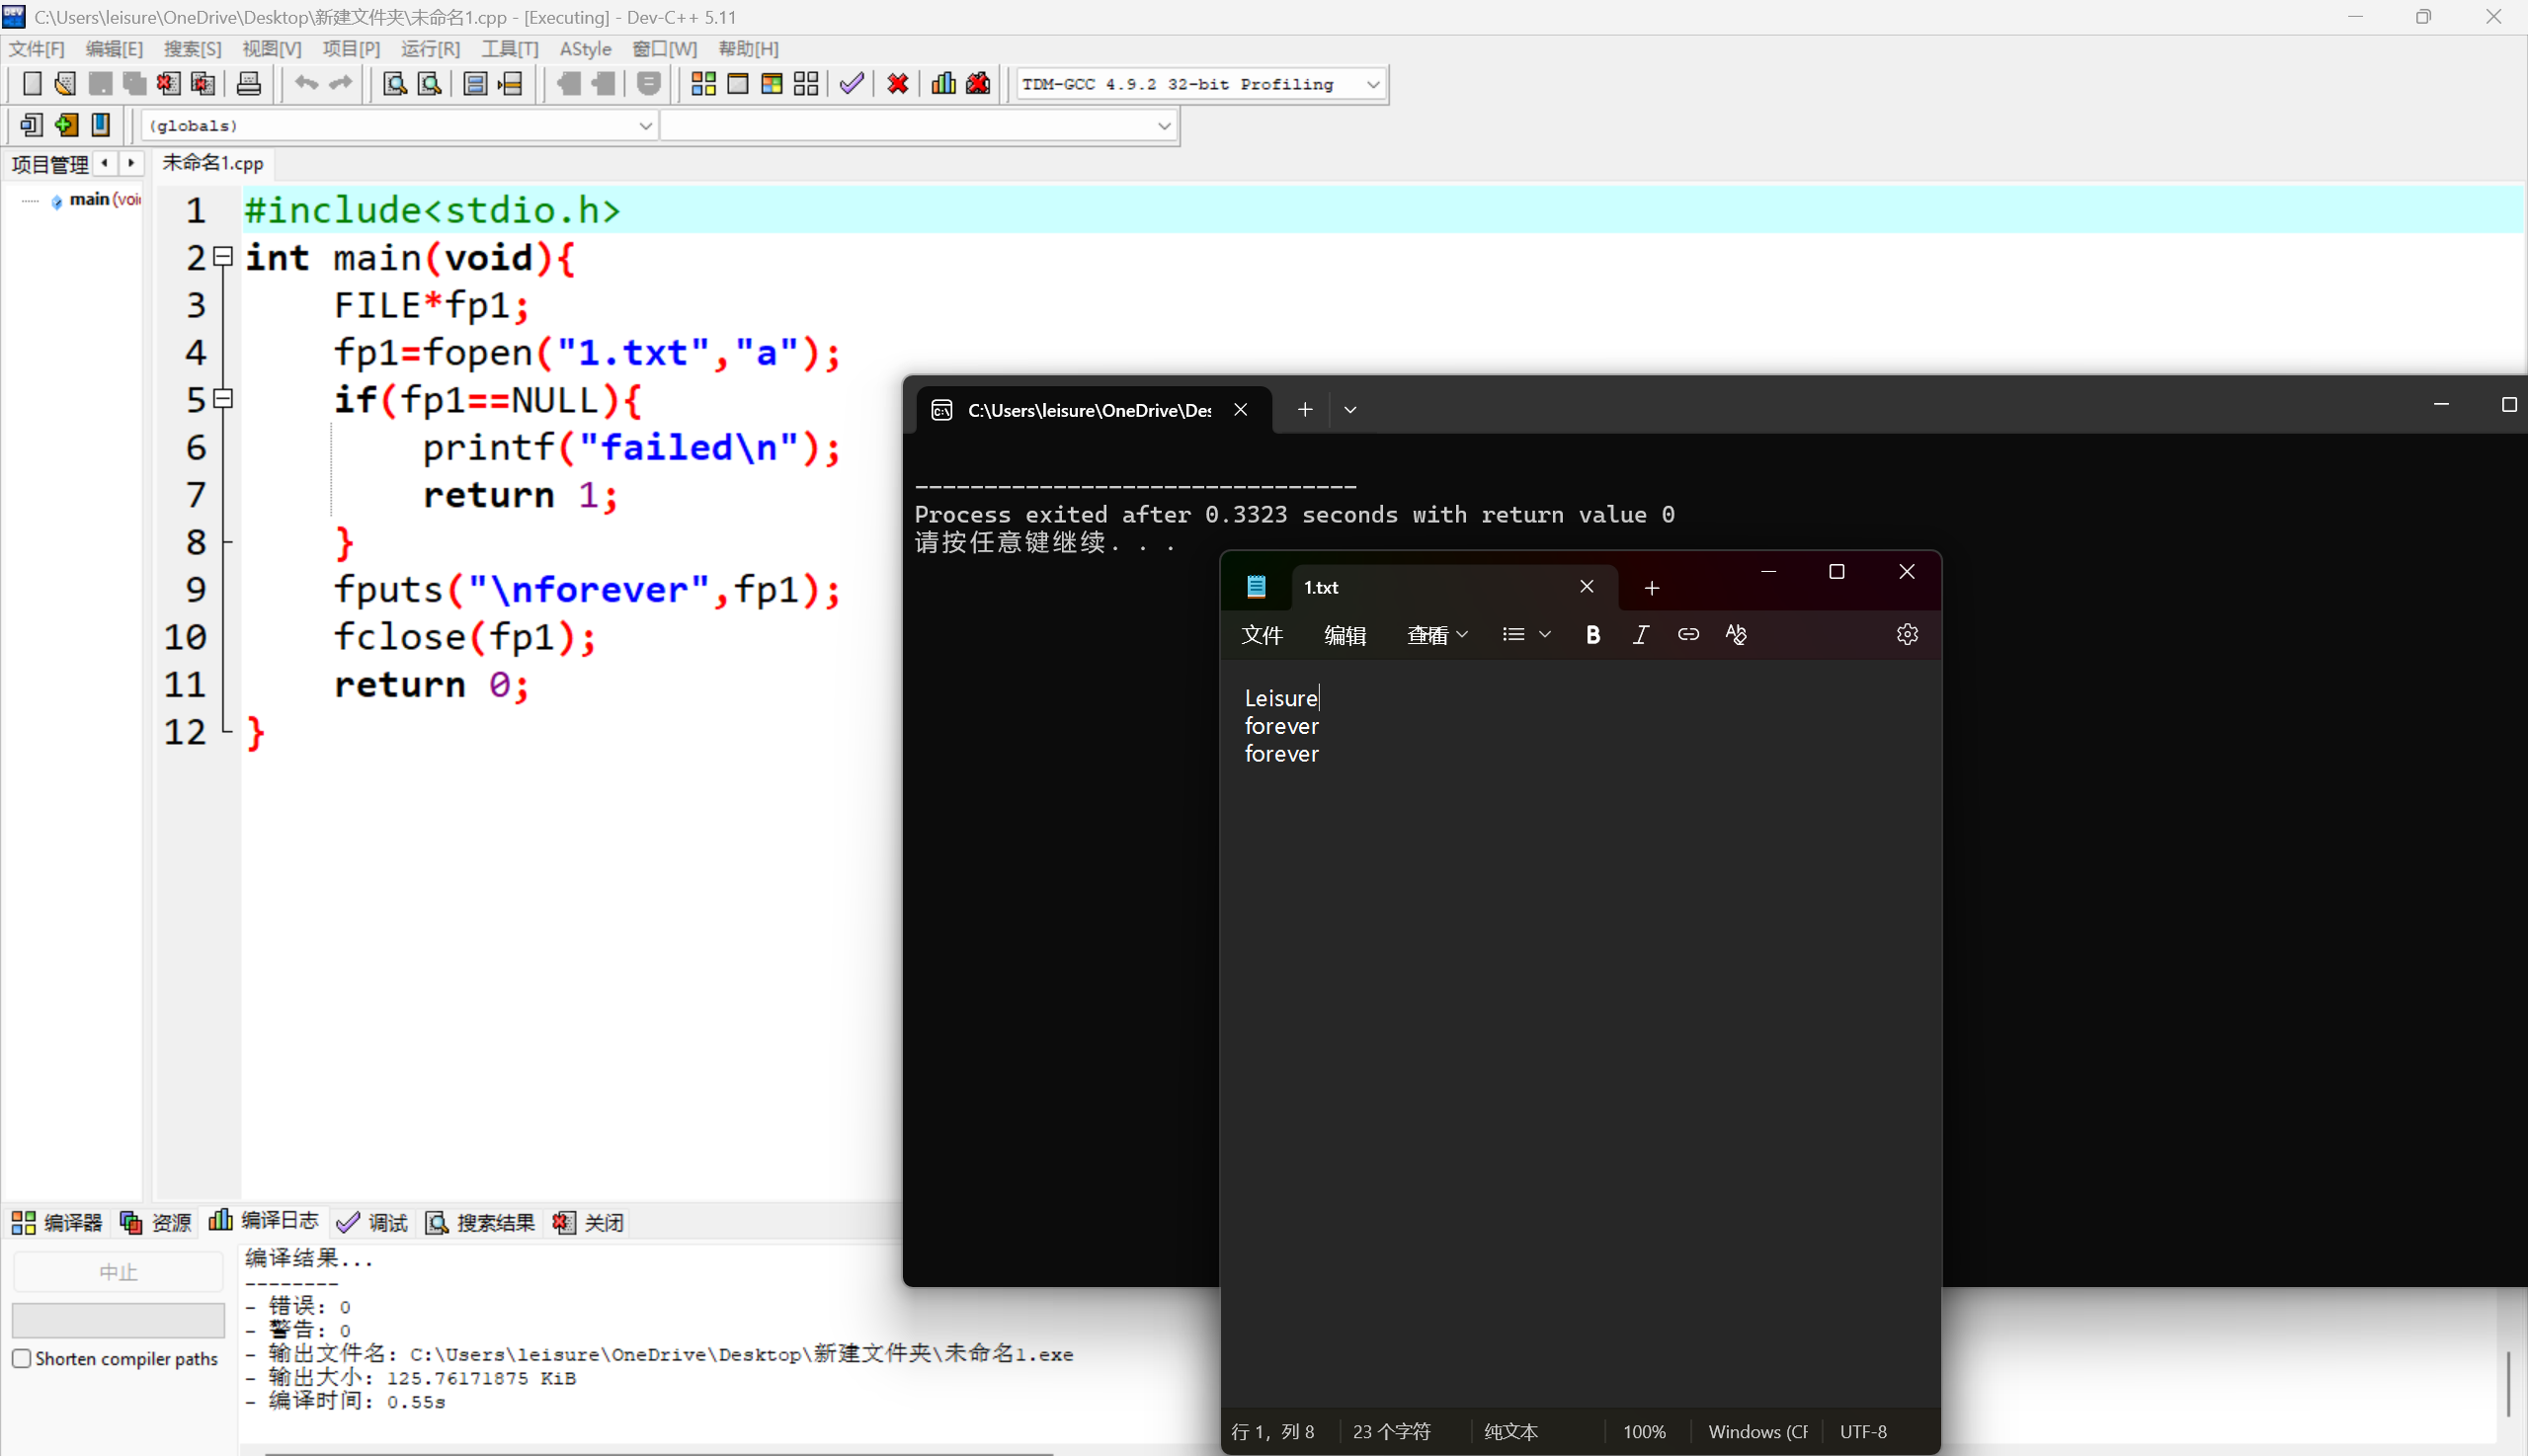Enable Shorten compiler paths checkbox

[22, 1359]
